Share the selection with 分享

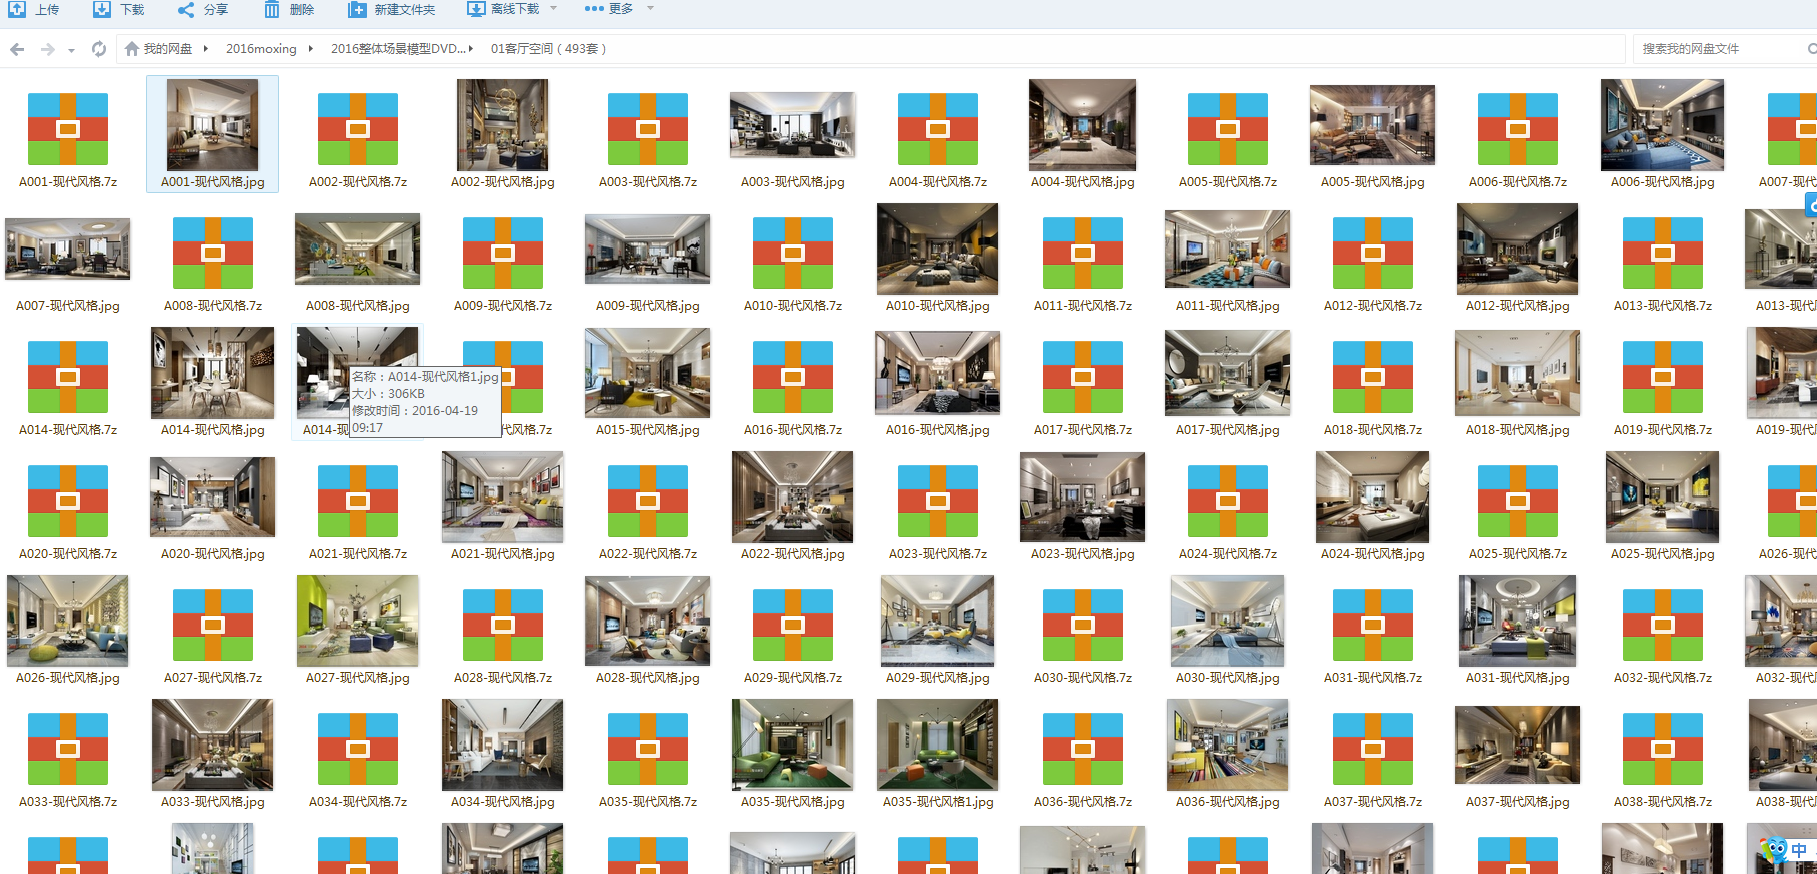coord(203,9)
